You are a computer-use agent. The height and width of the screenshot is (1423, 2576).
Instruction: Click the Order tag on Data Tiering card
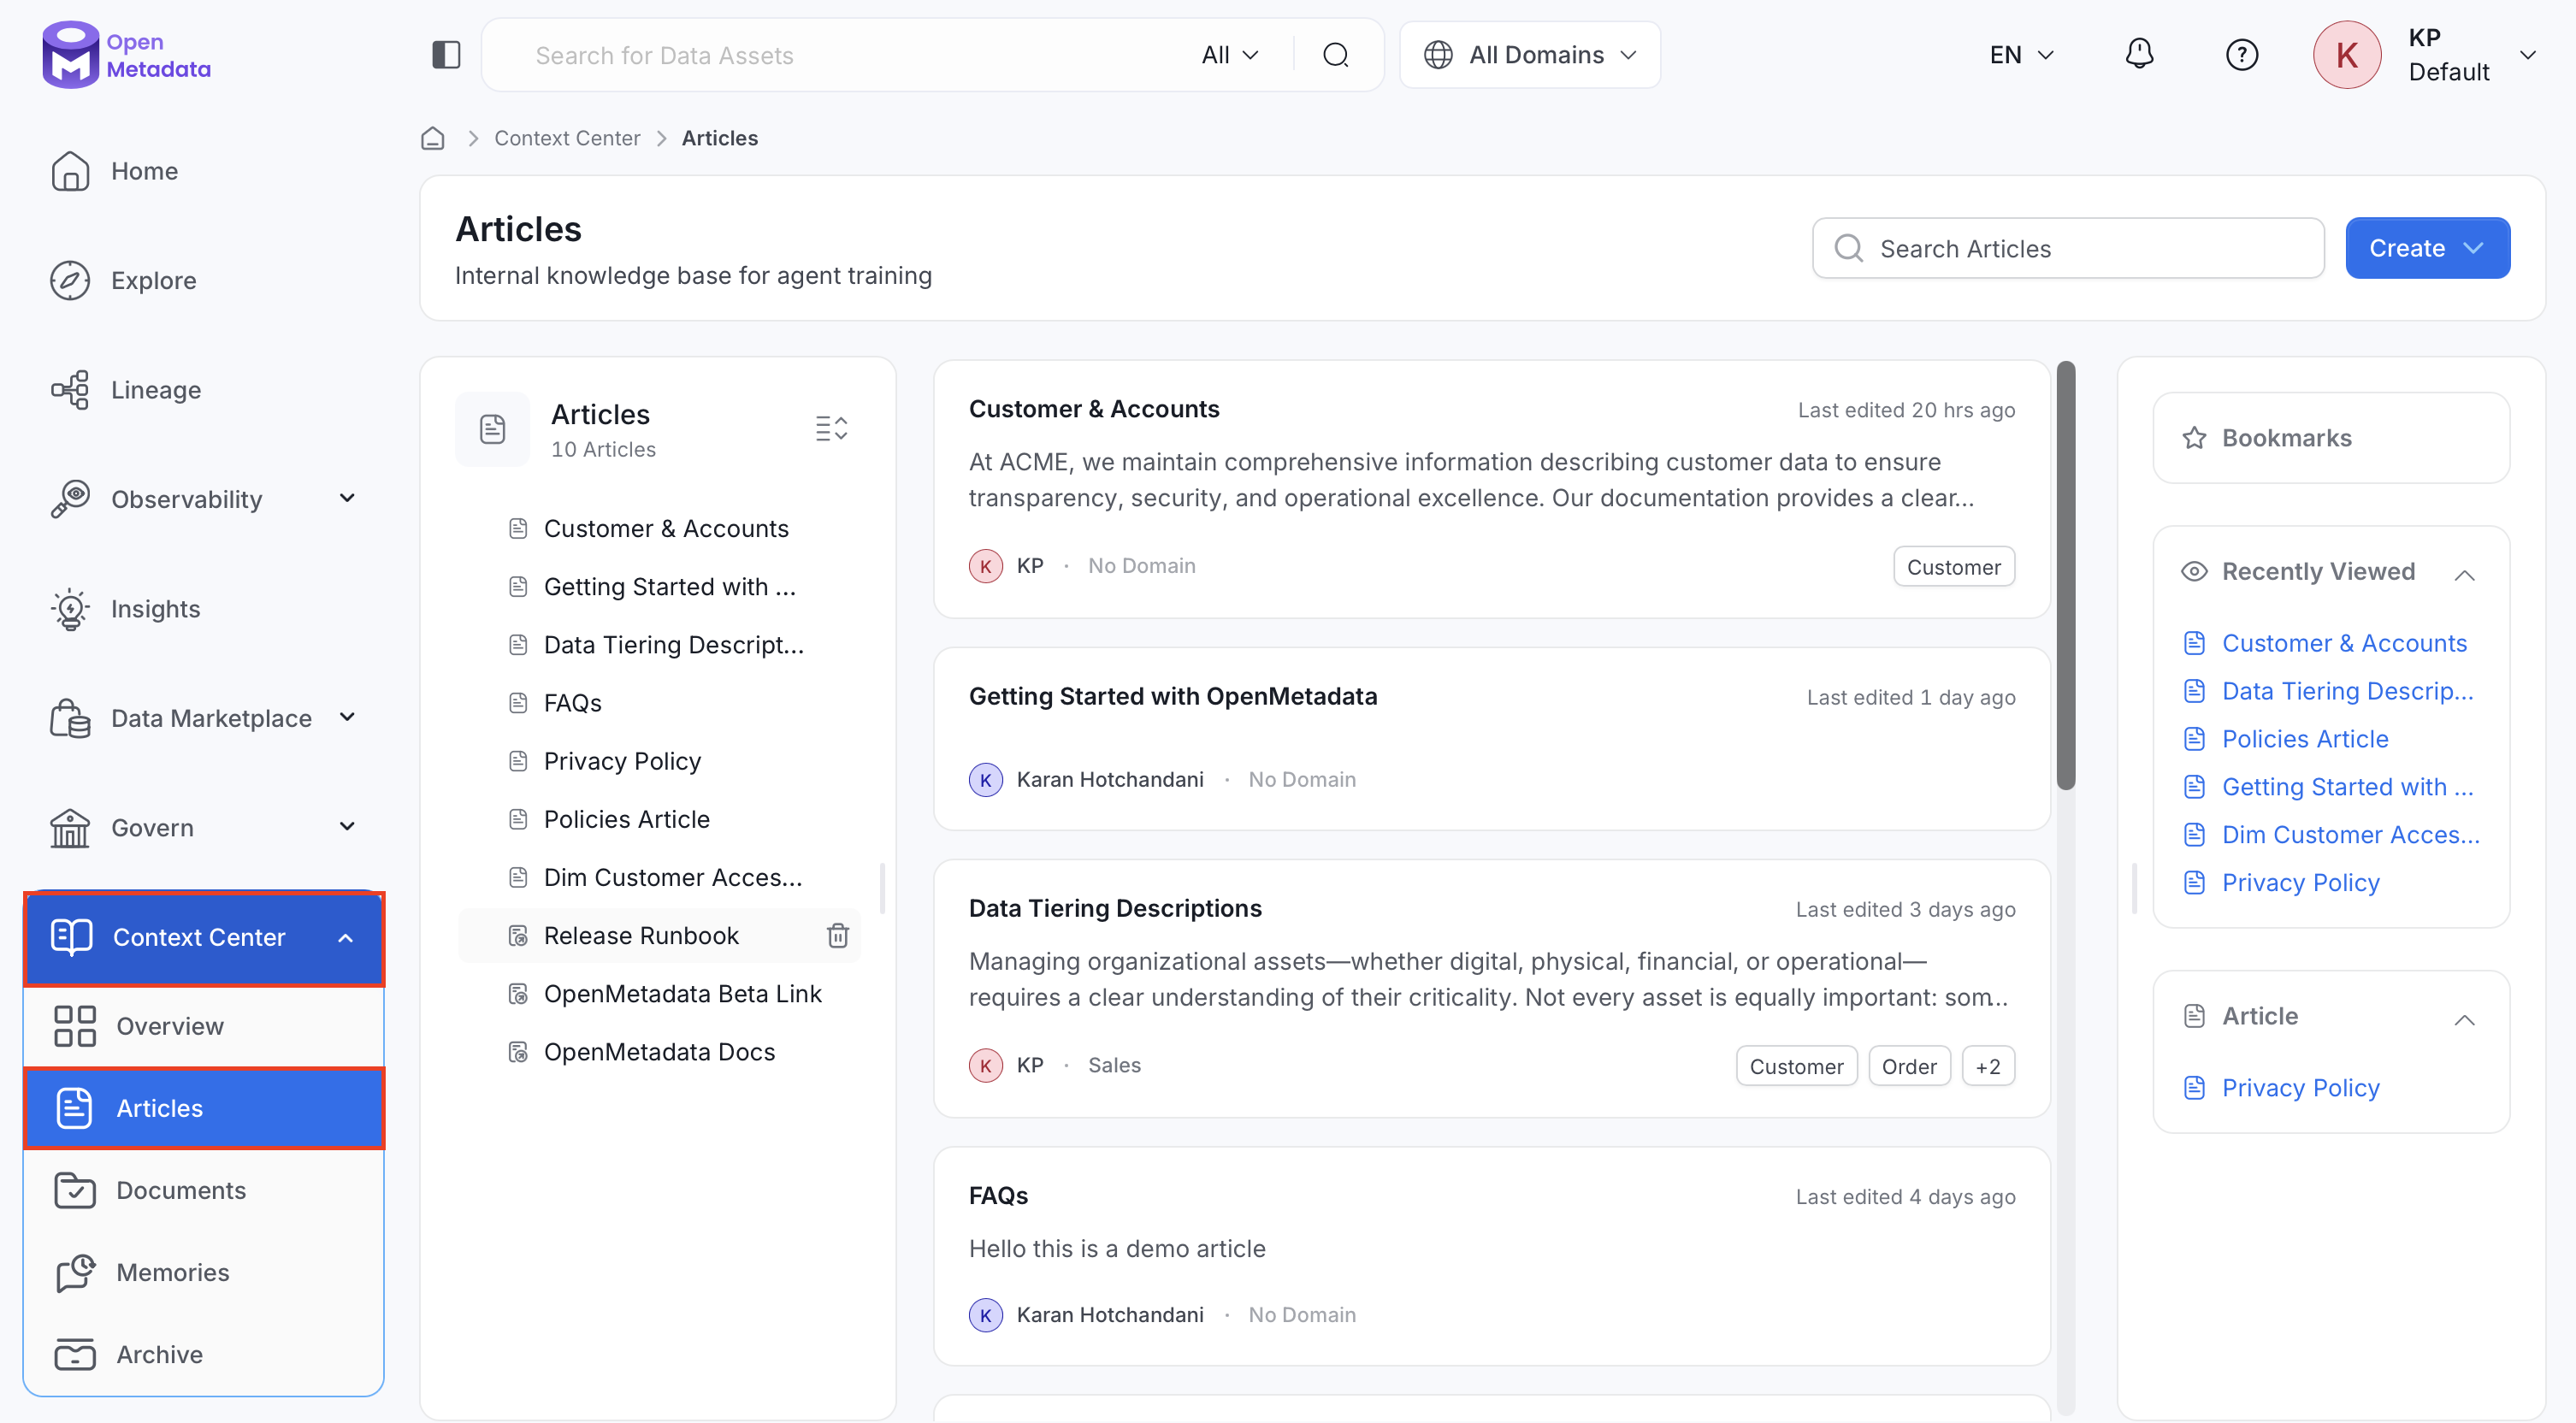tap(1909, 1066)
